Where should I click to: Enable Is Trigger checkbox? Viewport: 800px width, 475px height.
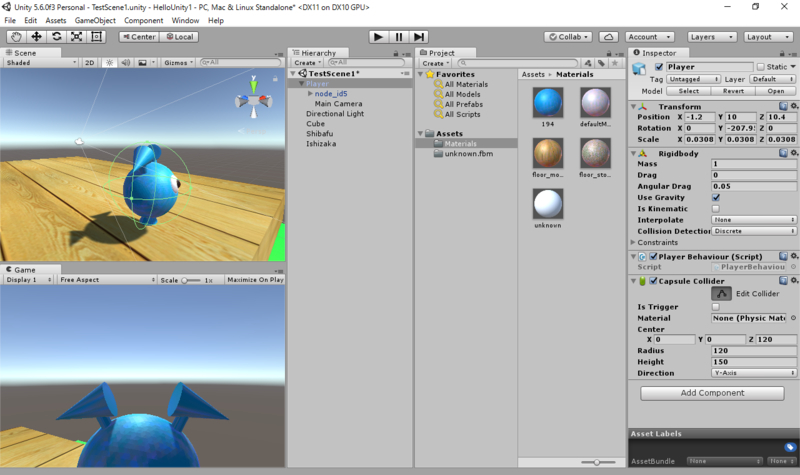716,307
